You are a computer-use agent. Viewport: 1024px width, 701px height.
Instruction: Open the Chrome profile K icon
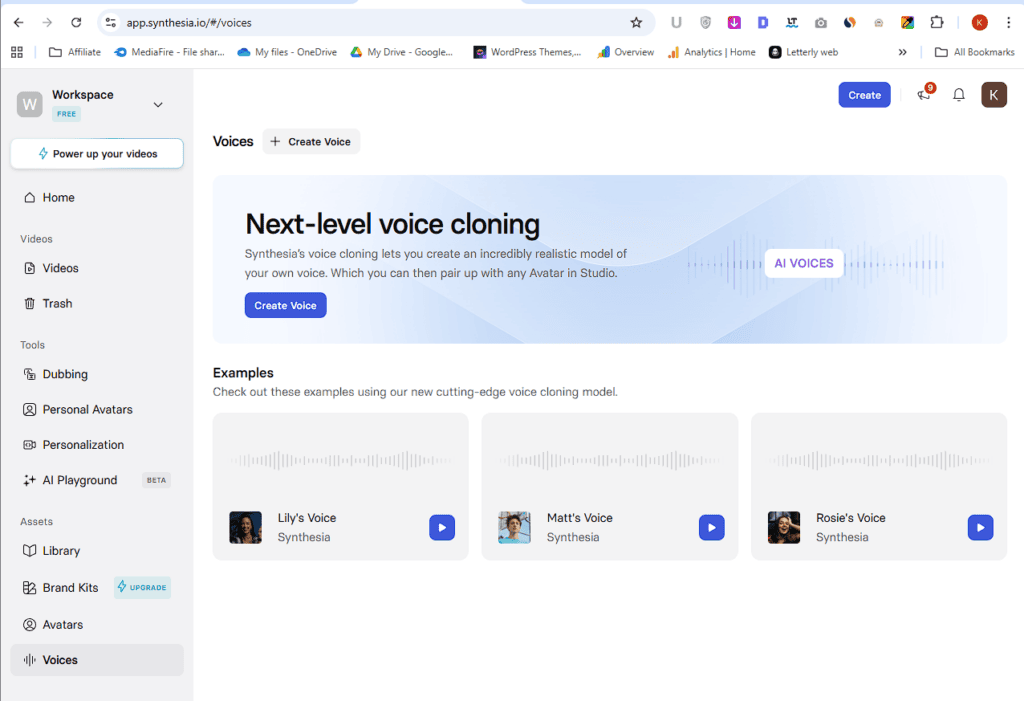(979, 22)
